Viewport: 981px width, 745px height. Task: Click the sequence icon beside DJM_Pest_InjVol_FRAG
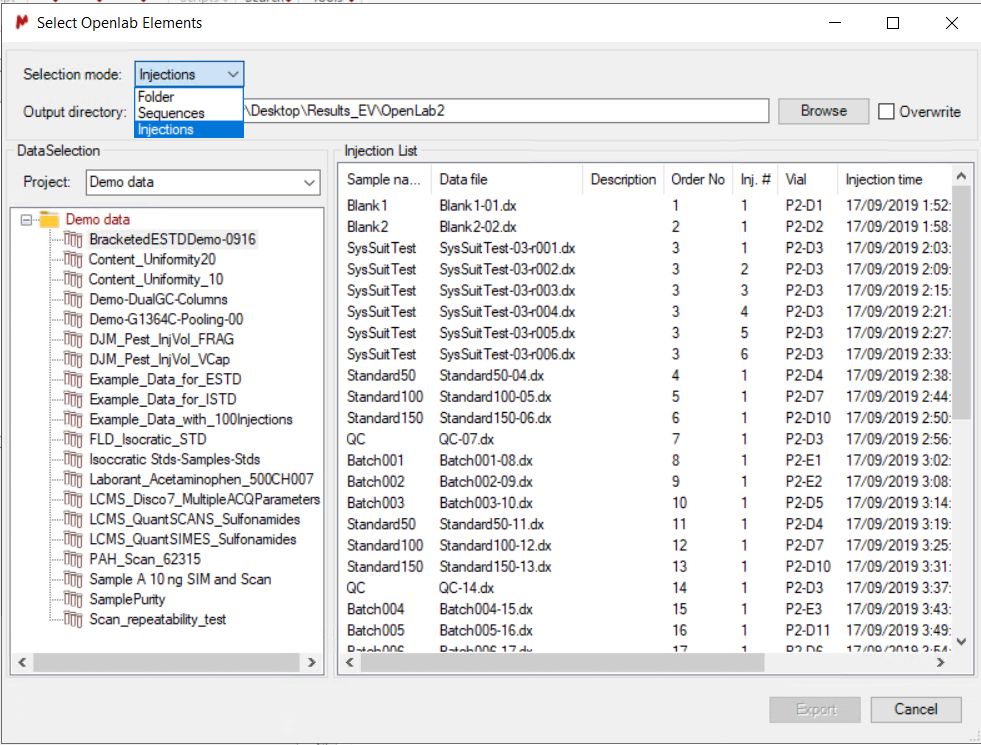(x=73, y=340)
